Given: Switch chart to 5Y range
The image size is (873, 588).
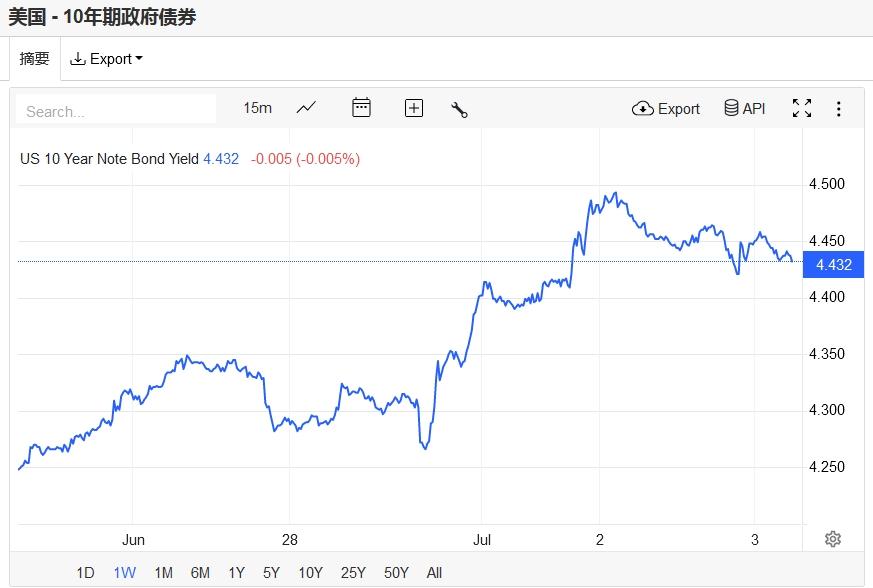Looking at the screenshot, I should tap(271, 573).
